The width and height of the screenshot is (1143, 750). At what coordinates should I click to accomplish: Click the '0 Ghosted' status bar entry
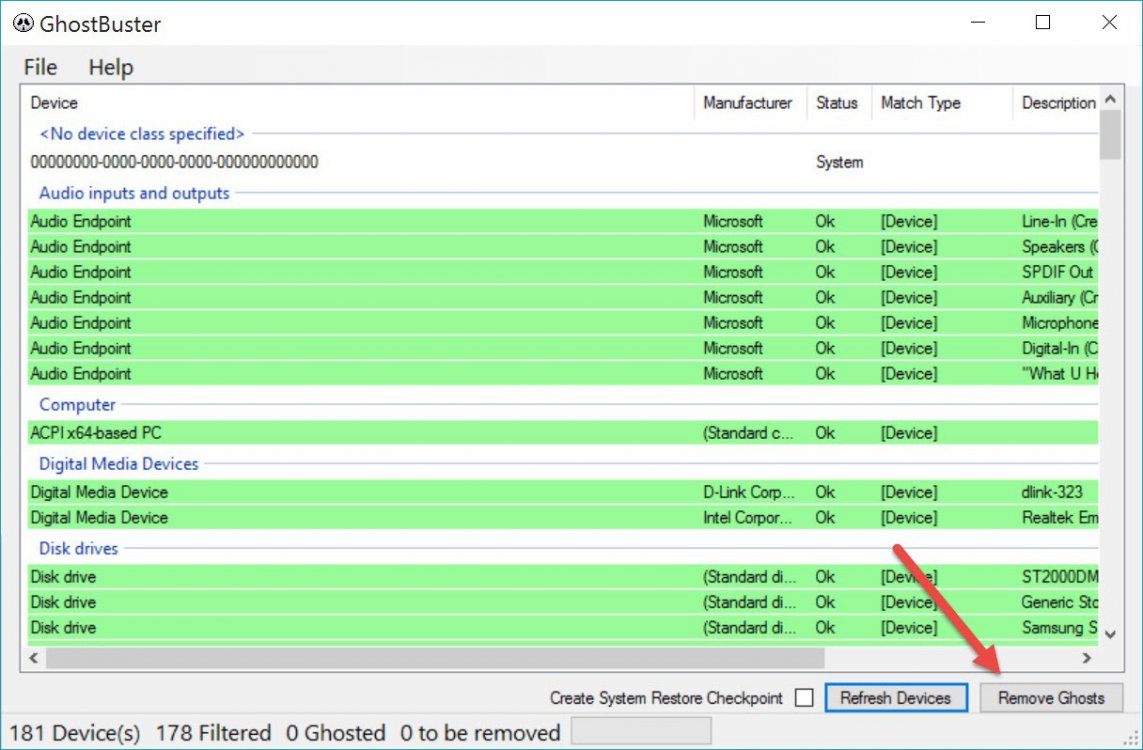(335, 733)
